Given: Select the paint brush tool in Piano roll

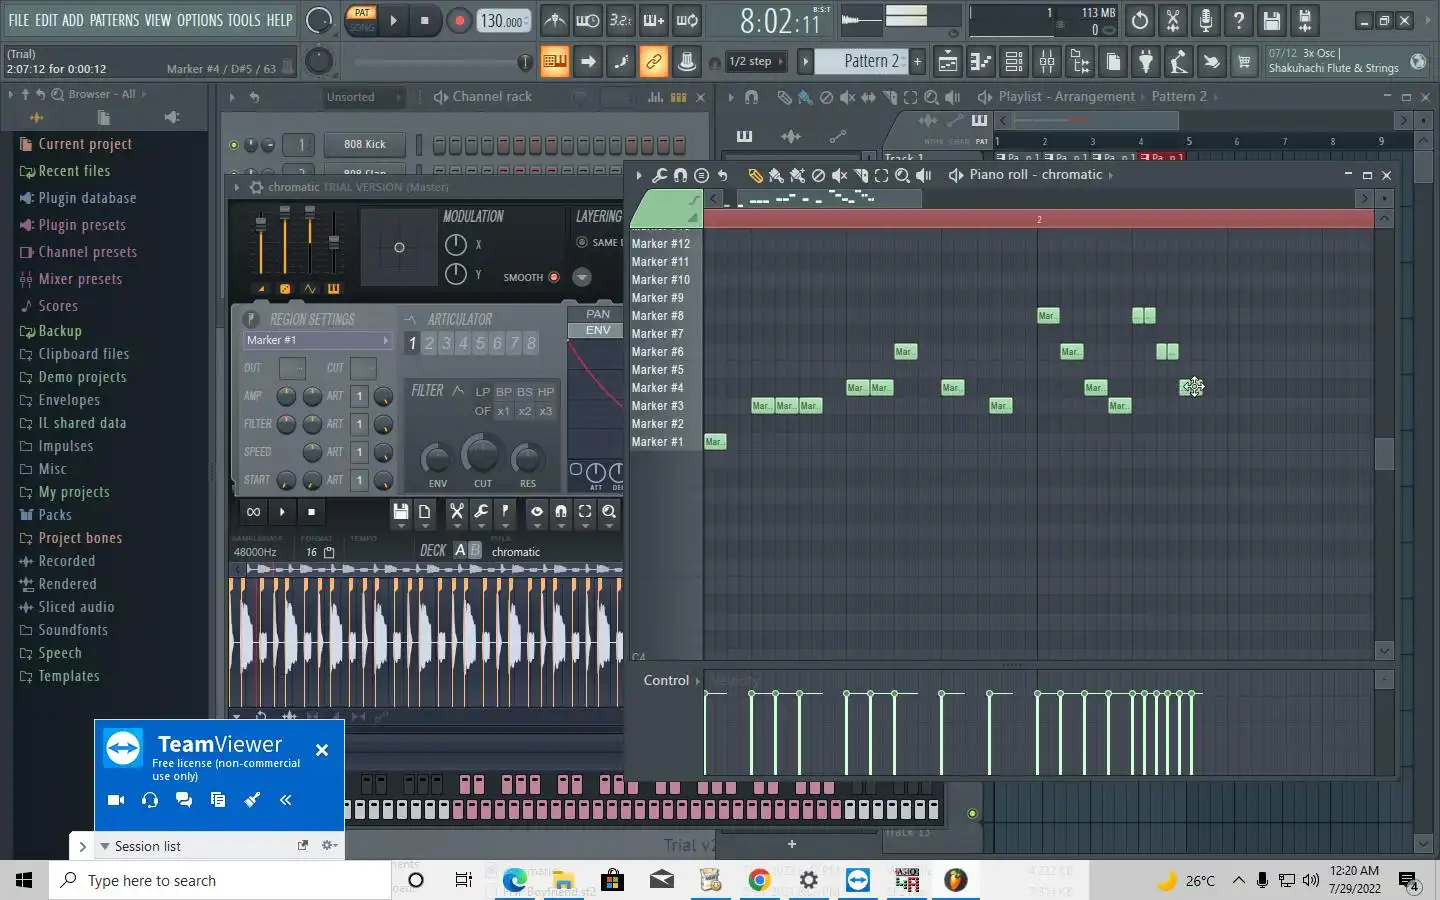Looking at the screenshot, I should pos(776,175).
